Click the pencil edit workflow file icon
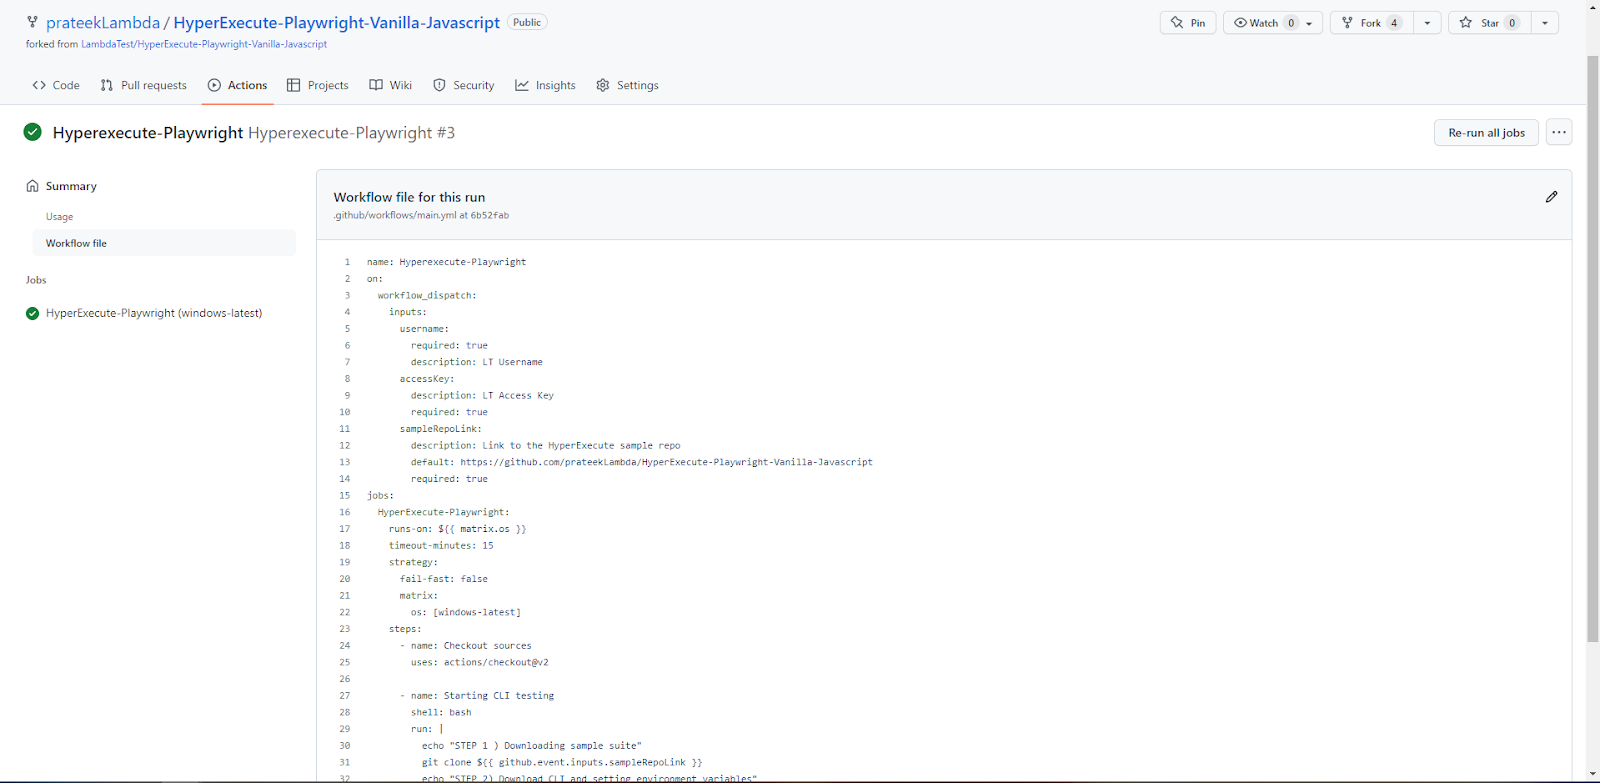 pyautogui.click(x=1551, y=197)
